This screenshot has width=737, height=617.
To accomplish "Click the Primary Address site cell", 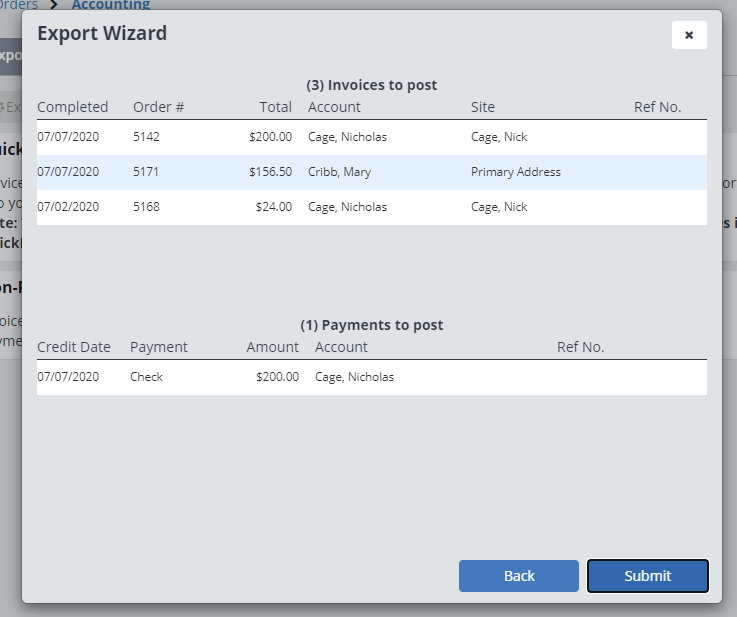I will click(x=515, y=172).
